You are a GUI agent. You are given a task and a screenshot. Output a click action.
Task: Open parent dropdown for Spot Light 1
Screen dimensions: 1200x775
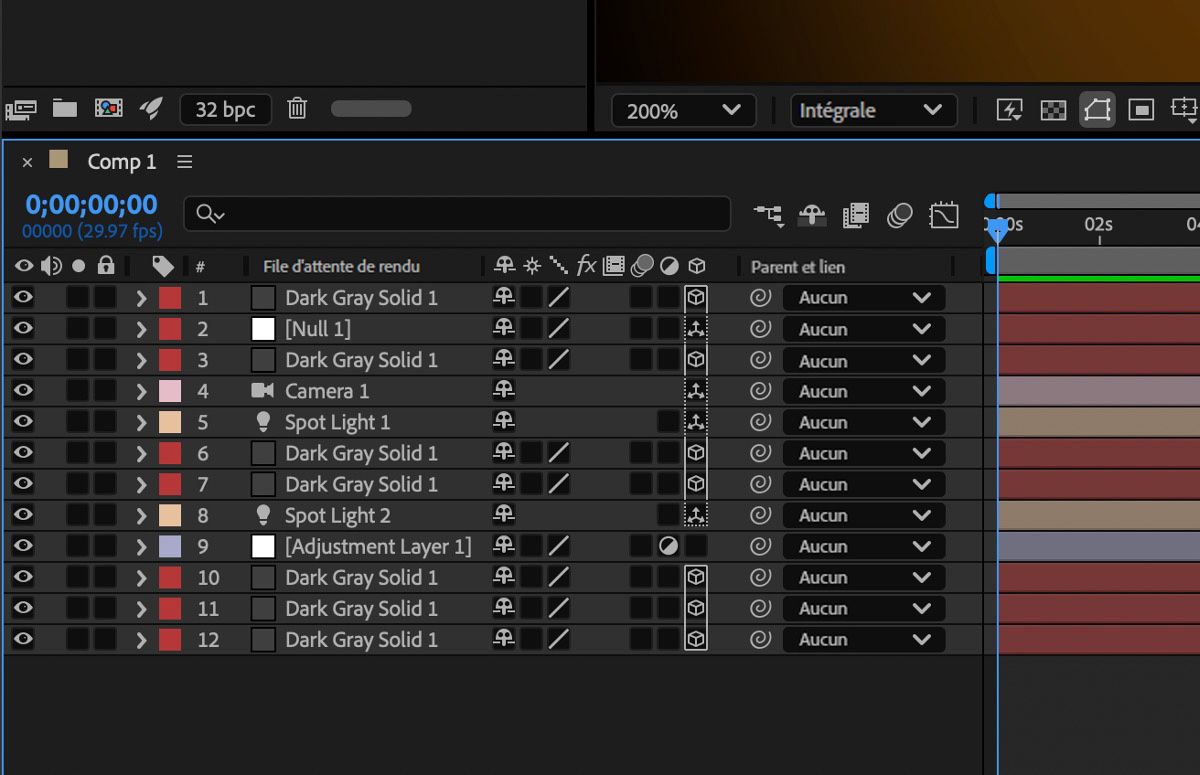pos(863,422)
